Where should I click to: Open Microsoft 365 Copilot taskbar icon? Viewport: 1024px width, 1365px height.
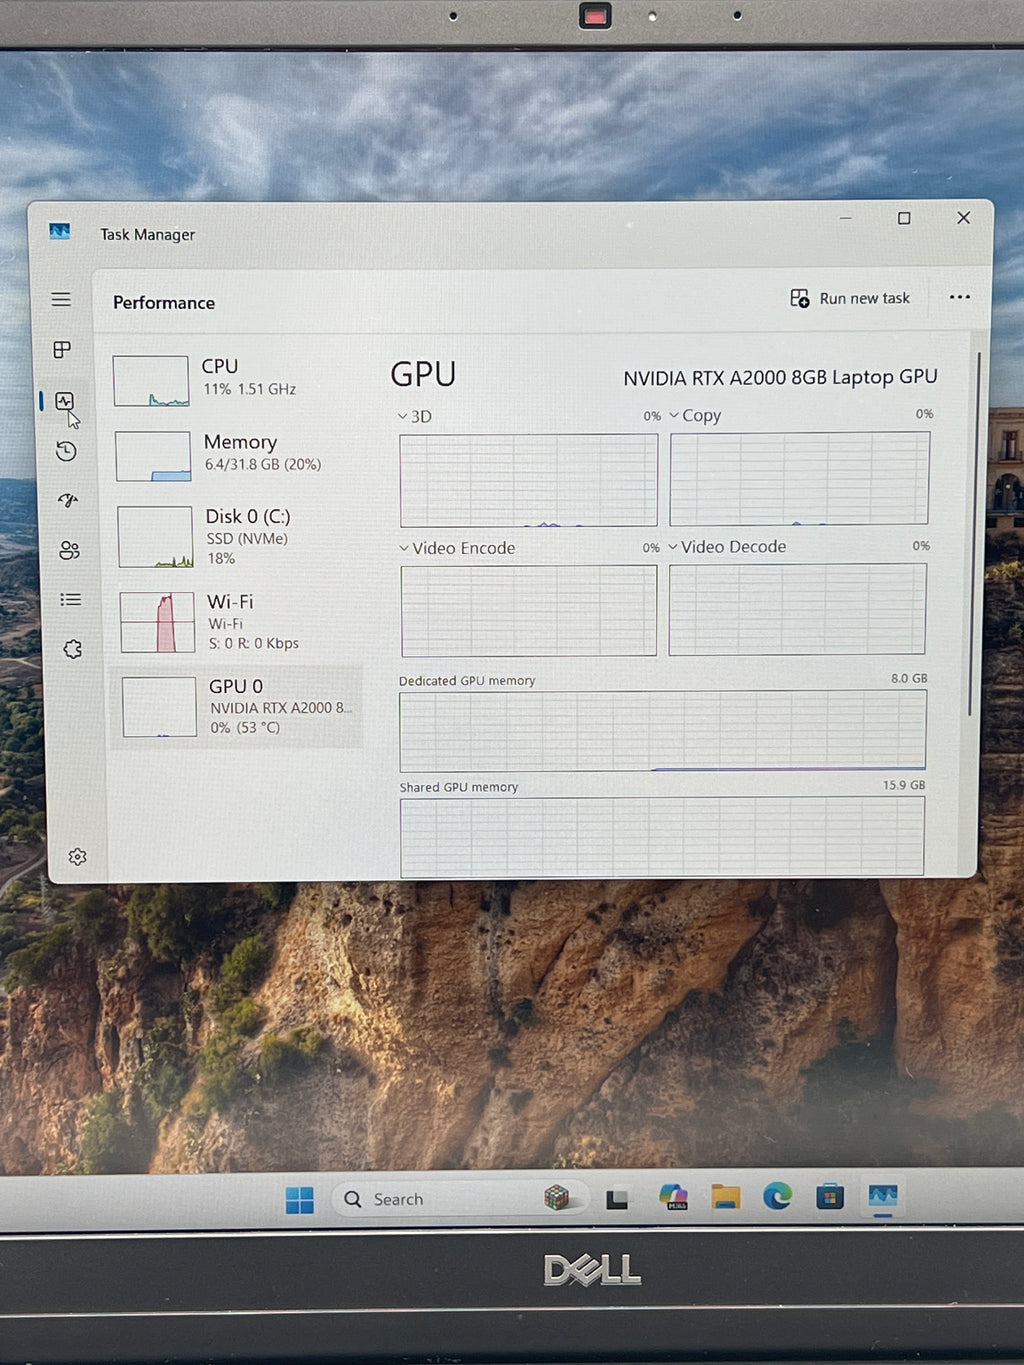674,1197
